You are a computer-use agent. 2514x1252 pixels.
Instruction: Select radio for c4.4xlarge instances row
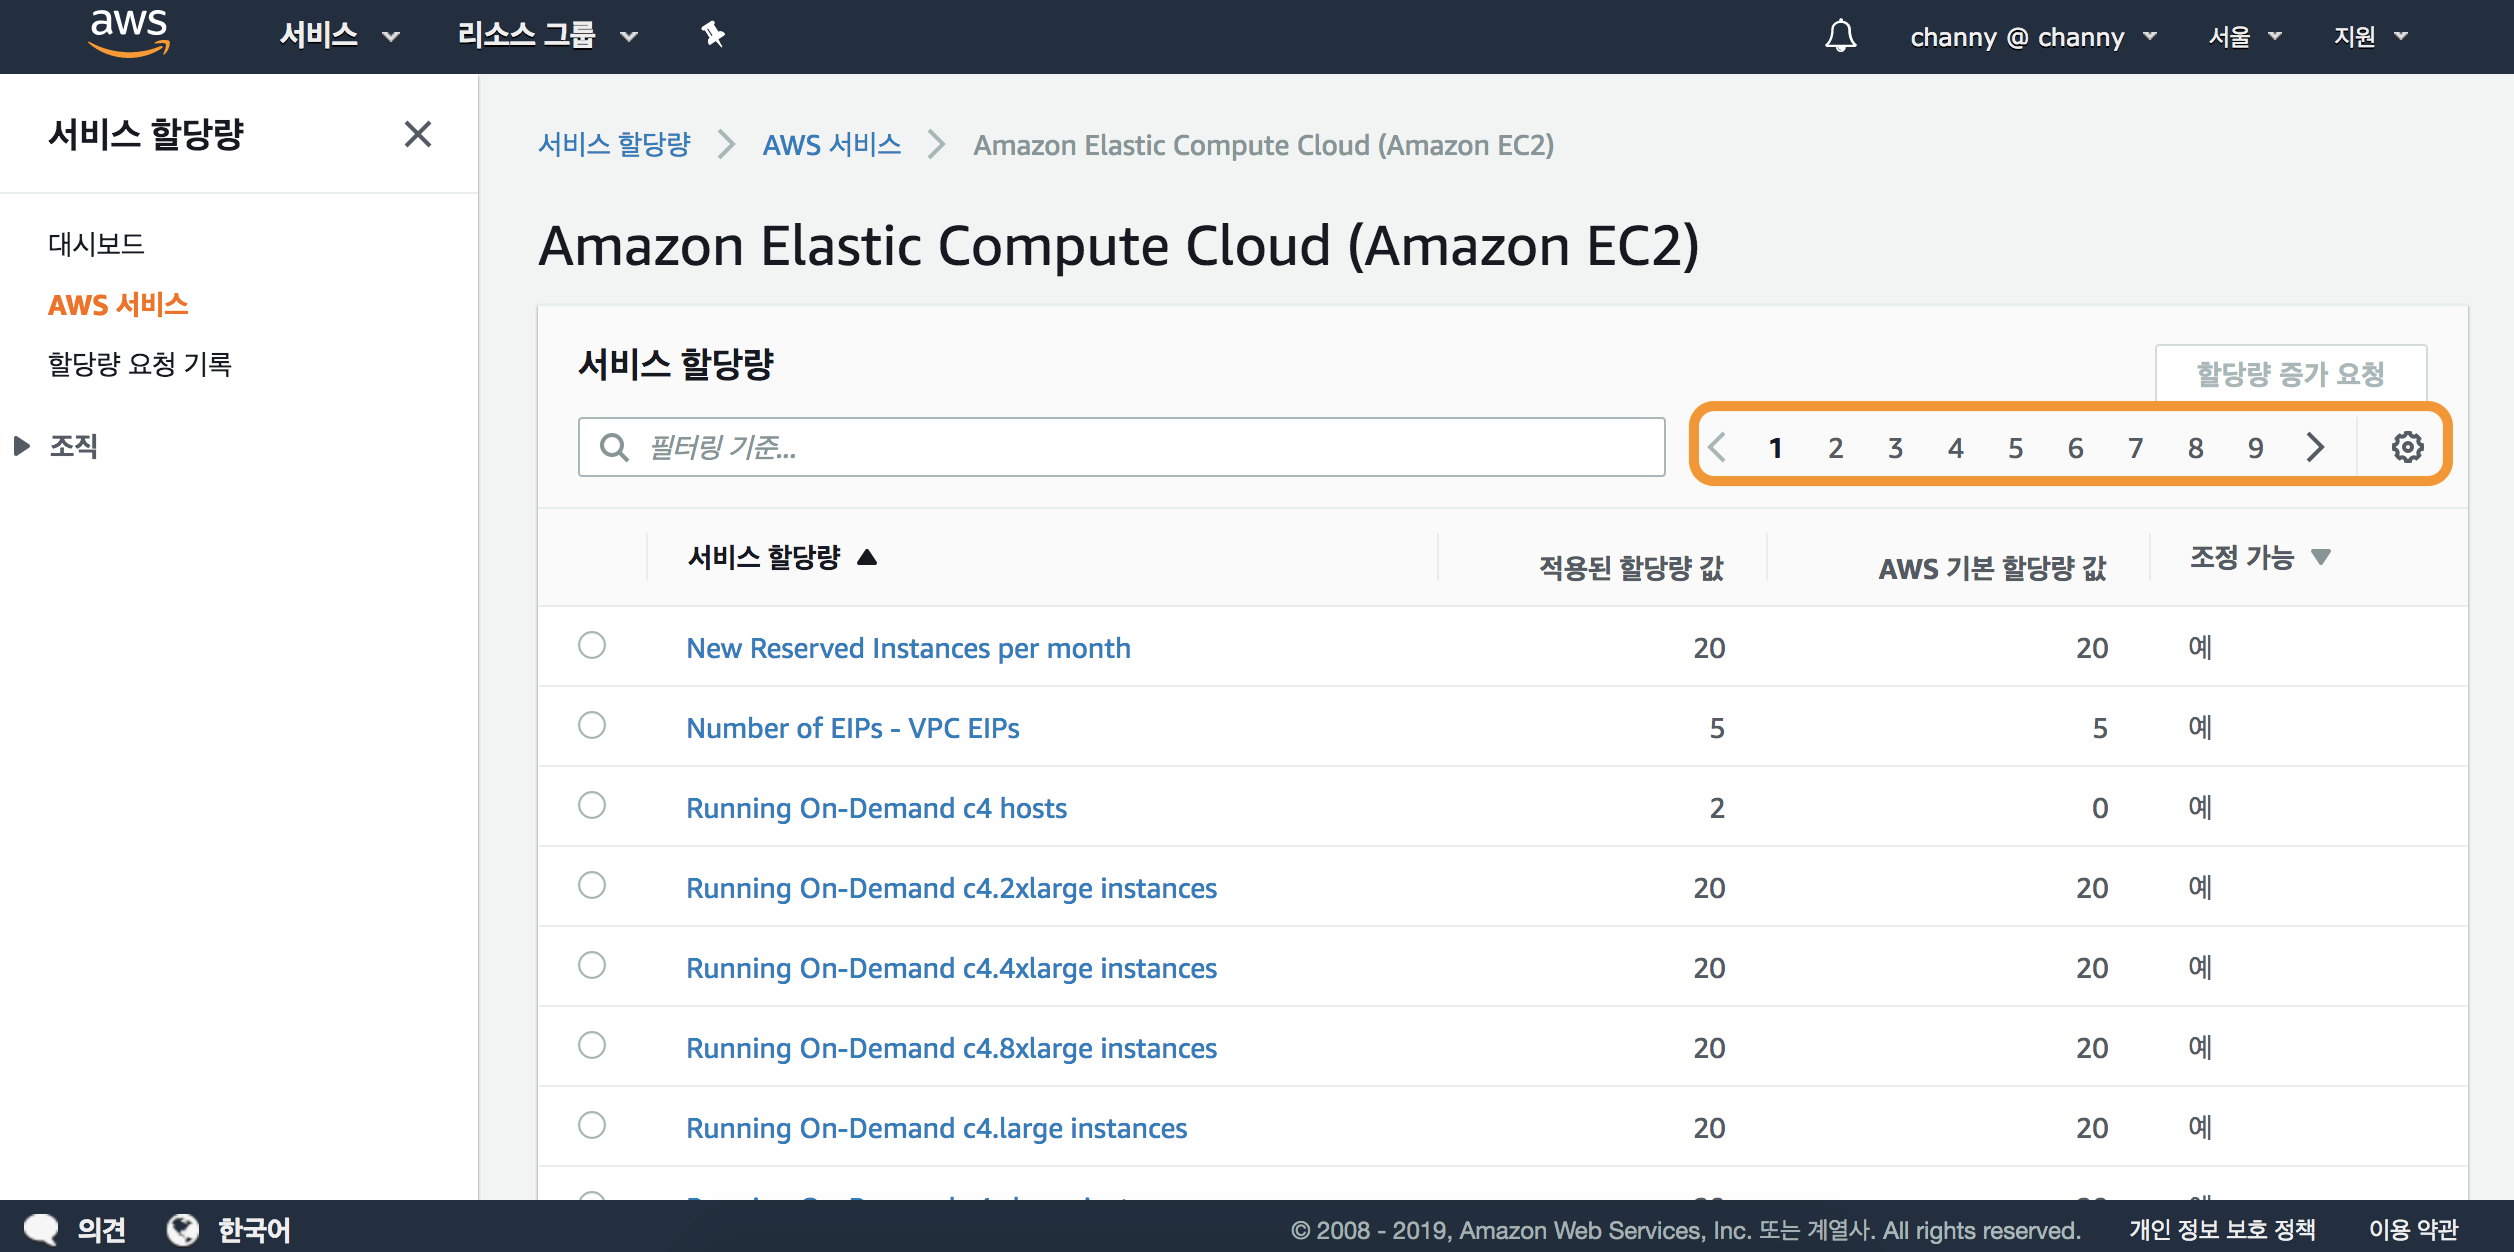pos(592,965)
